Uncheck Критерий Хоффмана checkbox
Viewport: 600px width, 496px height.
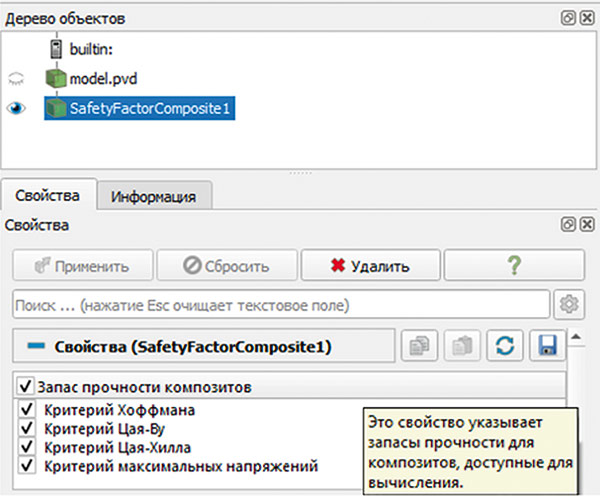click(27, 411)
